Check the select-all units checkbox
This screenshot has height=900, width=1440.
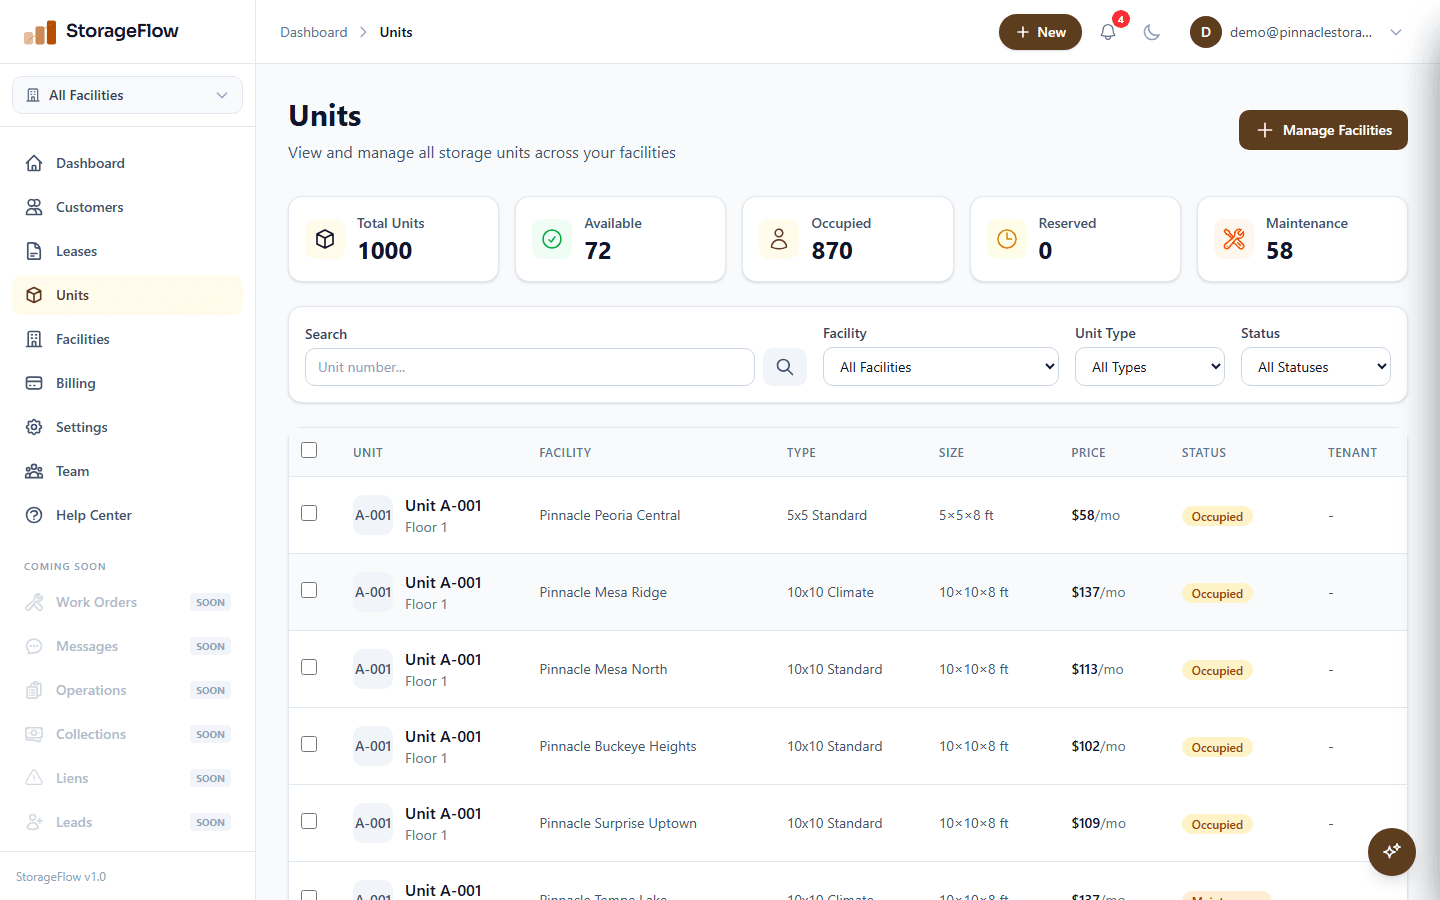(x=309, y=450)
